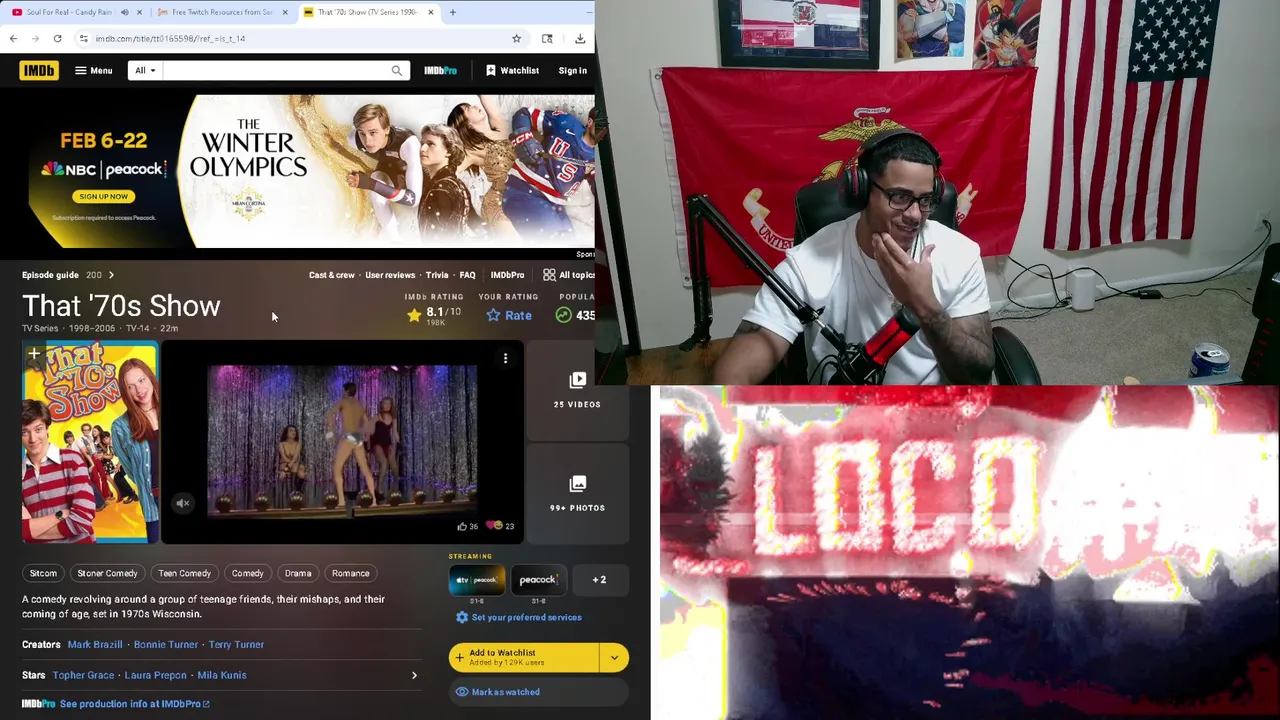Select the Sitcom genre chip
This screenshot has width=1280, height=720.
[43, 573]
